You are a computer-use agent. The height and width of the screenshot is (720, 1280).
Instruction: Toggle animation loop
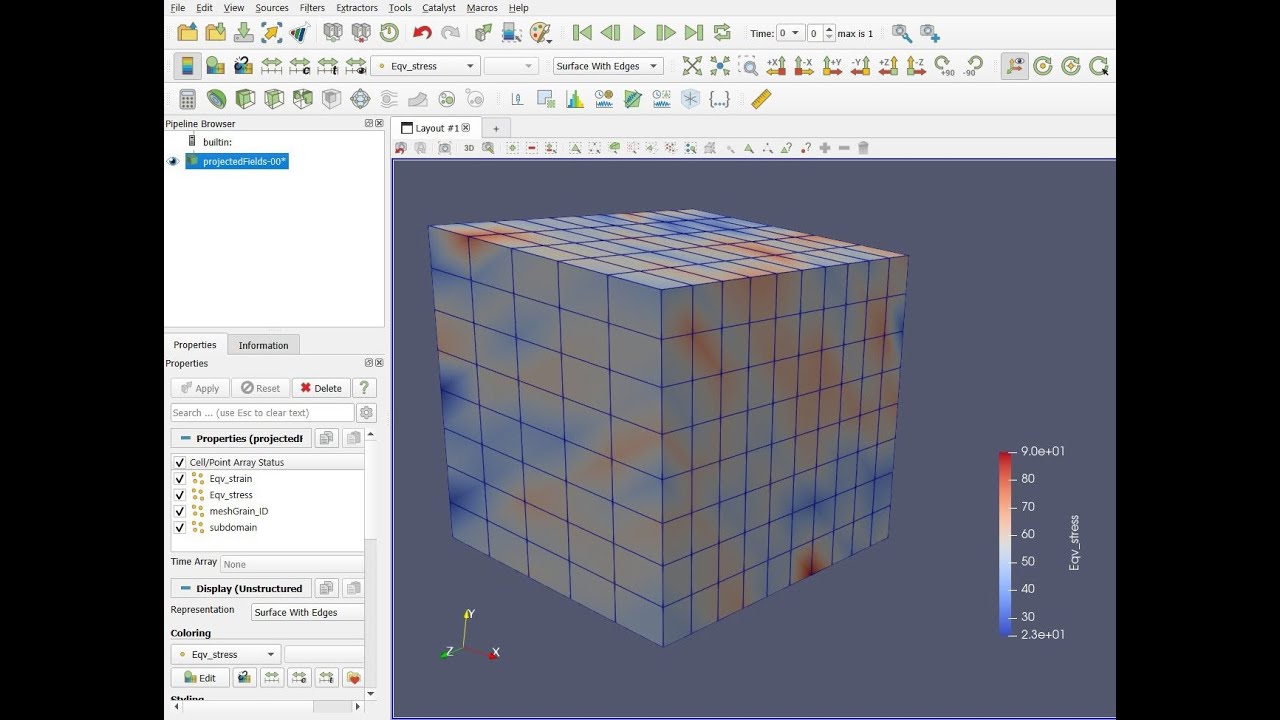point(722,33)
